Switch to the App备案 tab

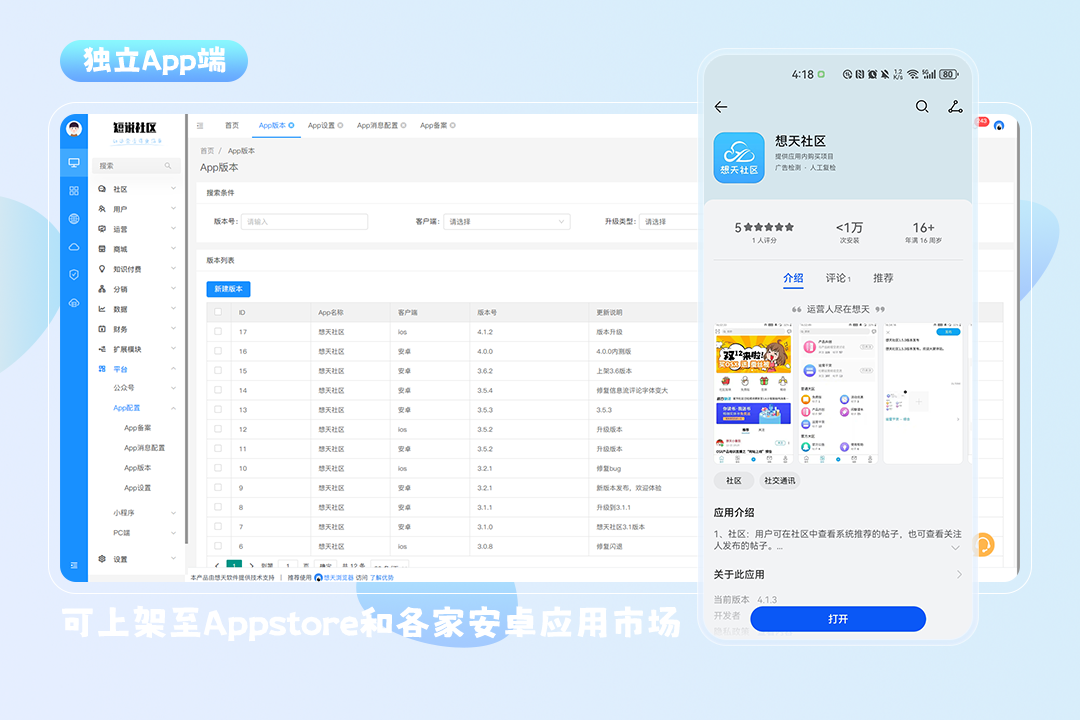433,125
